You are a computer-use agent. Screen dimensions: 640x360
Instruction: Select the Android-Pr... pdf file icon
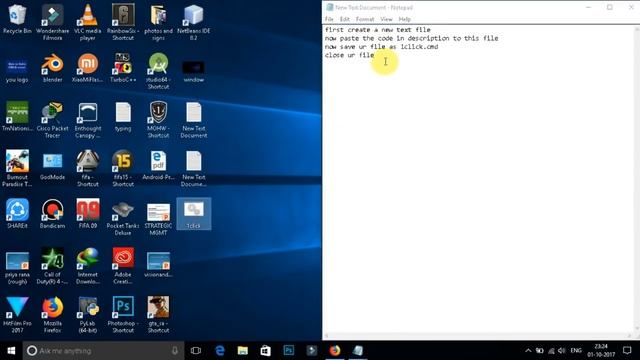click(x=158, y=165)
